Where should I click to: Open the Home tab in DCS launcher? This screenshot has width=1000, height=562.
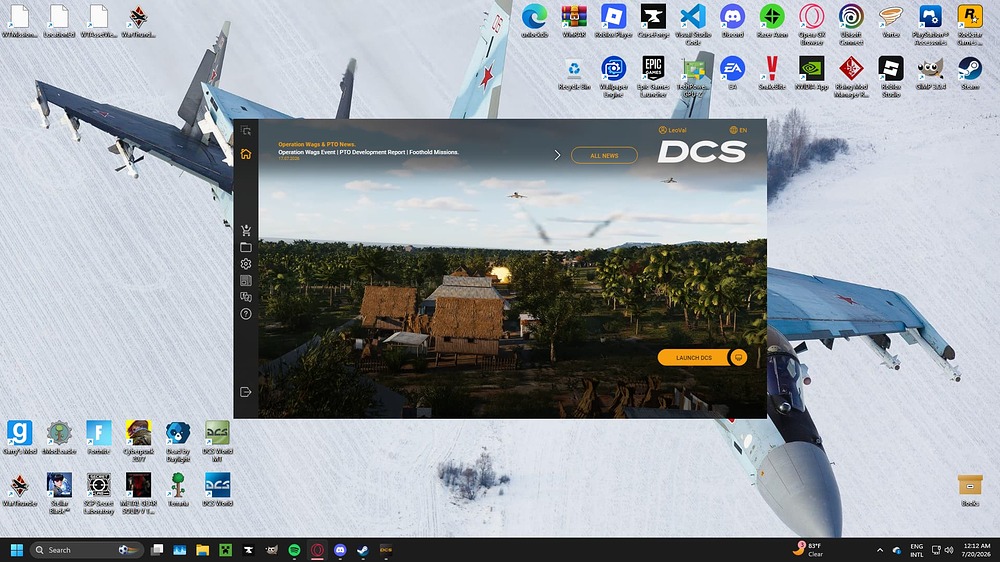[x=246, y=154]
